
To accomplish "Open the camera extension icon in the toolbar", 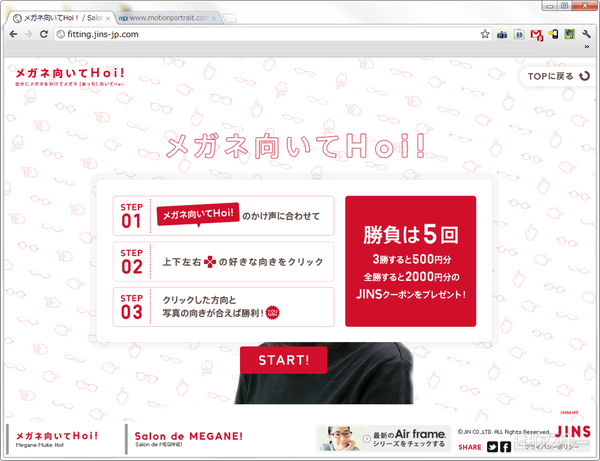I will [502, 35].
